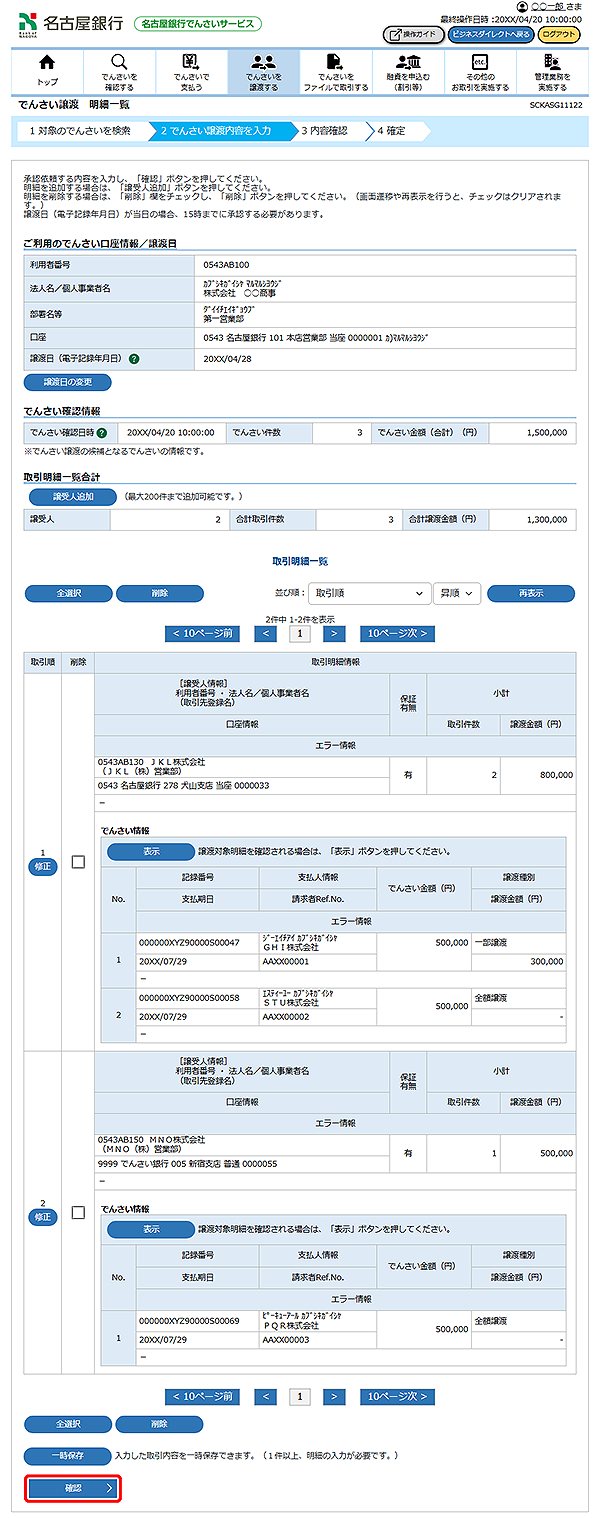Click step 1 対象のでんさいを検索
The width and height of the screenshot is (600, 1518).
pyautogui.click(x=80, y=130)
